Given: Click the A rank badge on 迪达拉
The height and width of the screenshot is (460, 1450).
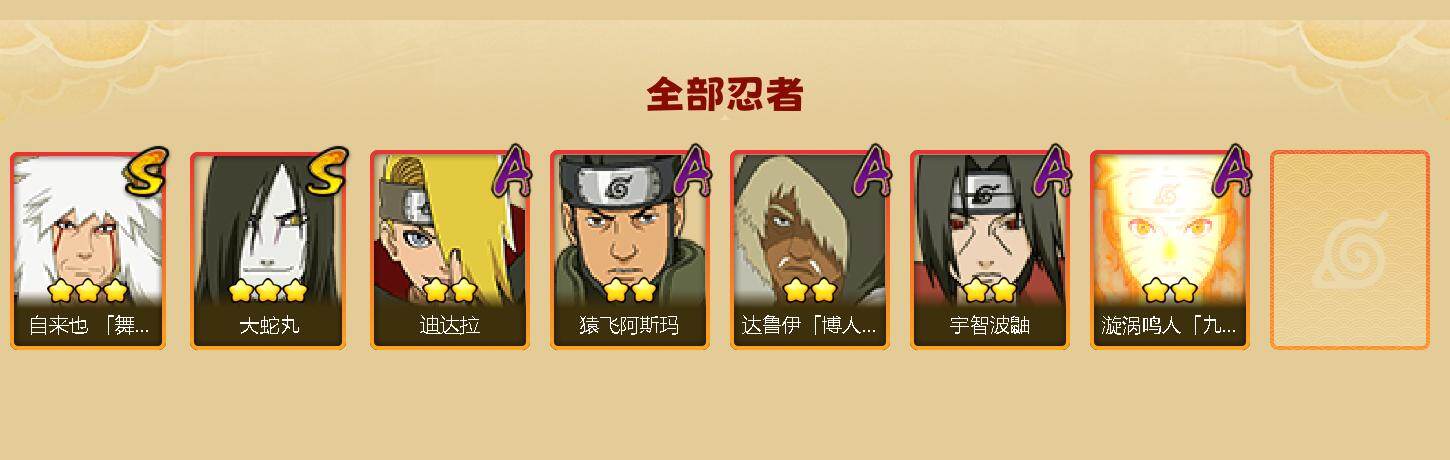Looking at the screenshot, I should pyautogui.click(x=512, y=170).
